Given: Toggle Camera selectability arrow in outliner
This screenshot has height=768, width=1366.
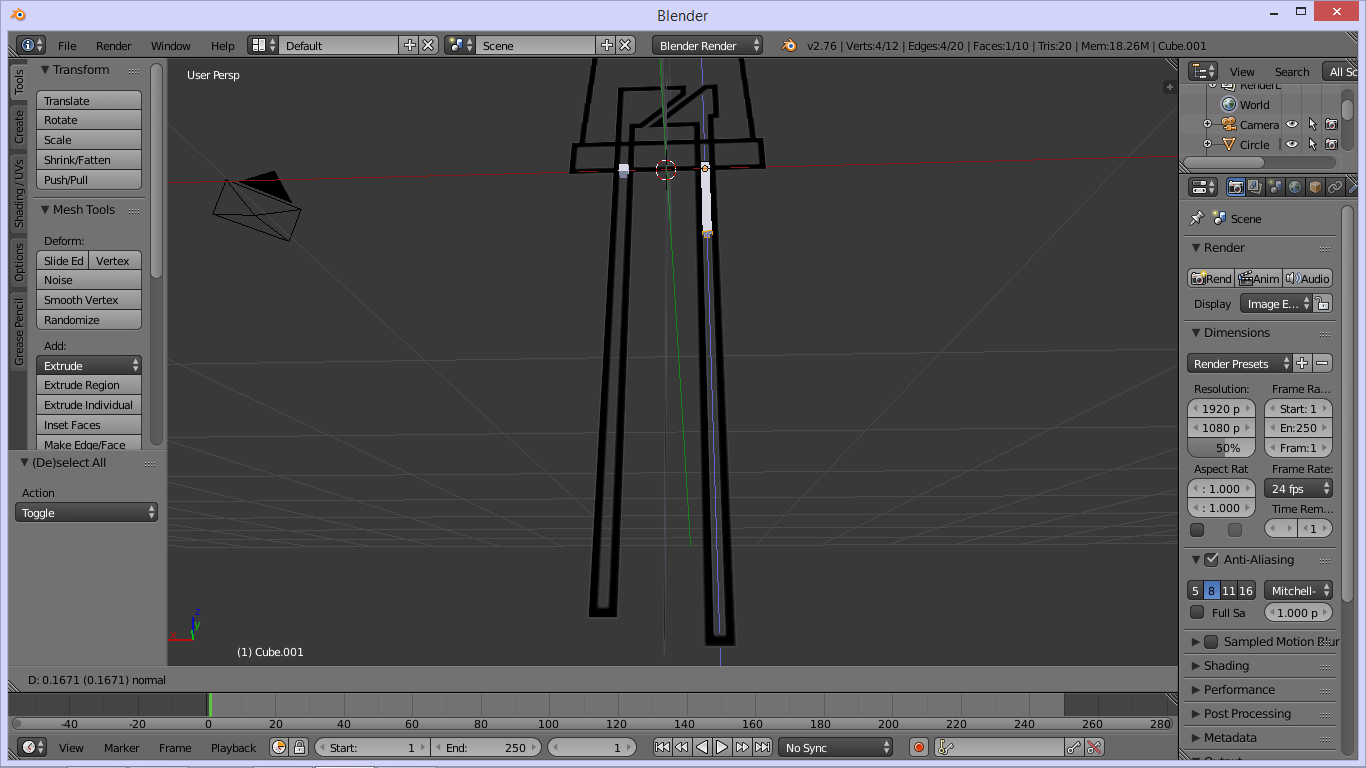Looking at the screenshot, I should 1312,125.
